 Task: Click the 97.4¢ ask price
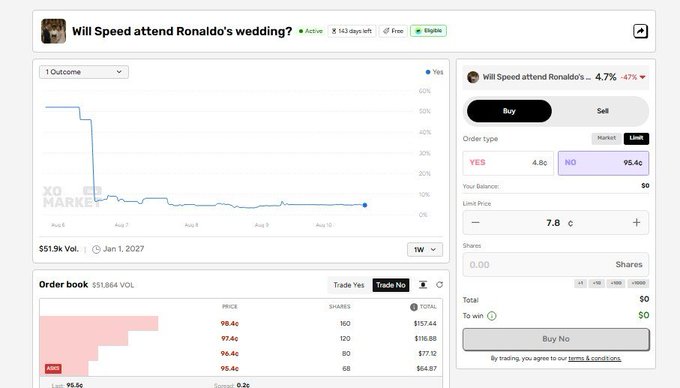pos(229,339)
